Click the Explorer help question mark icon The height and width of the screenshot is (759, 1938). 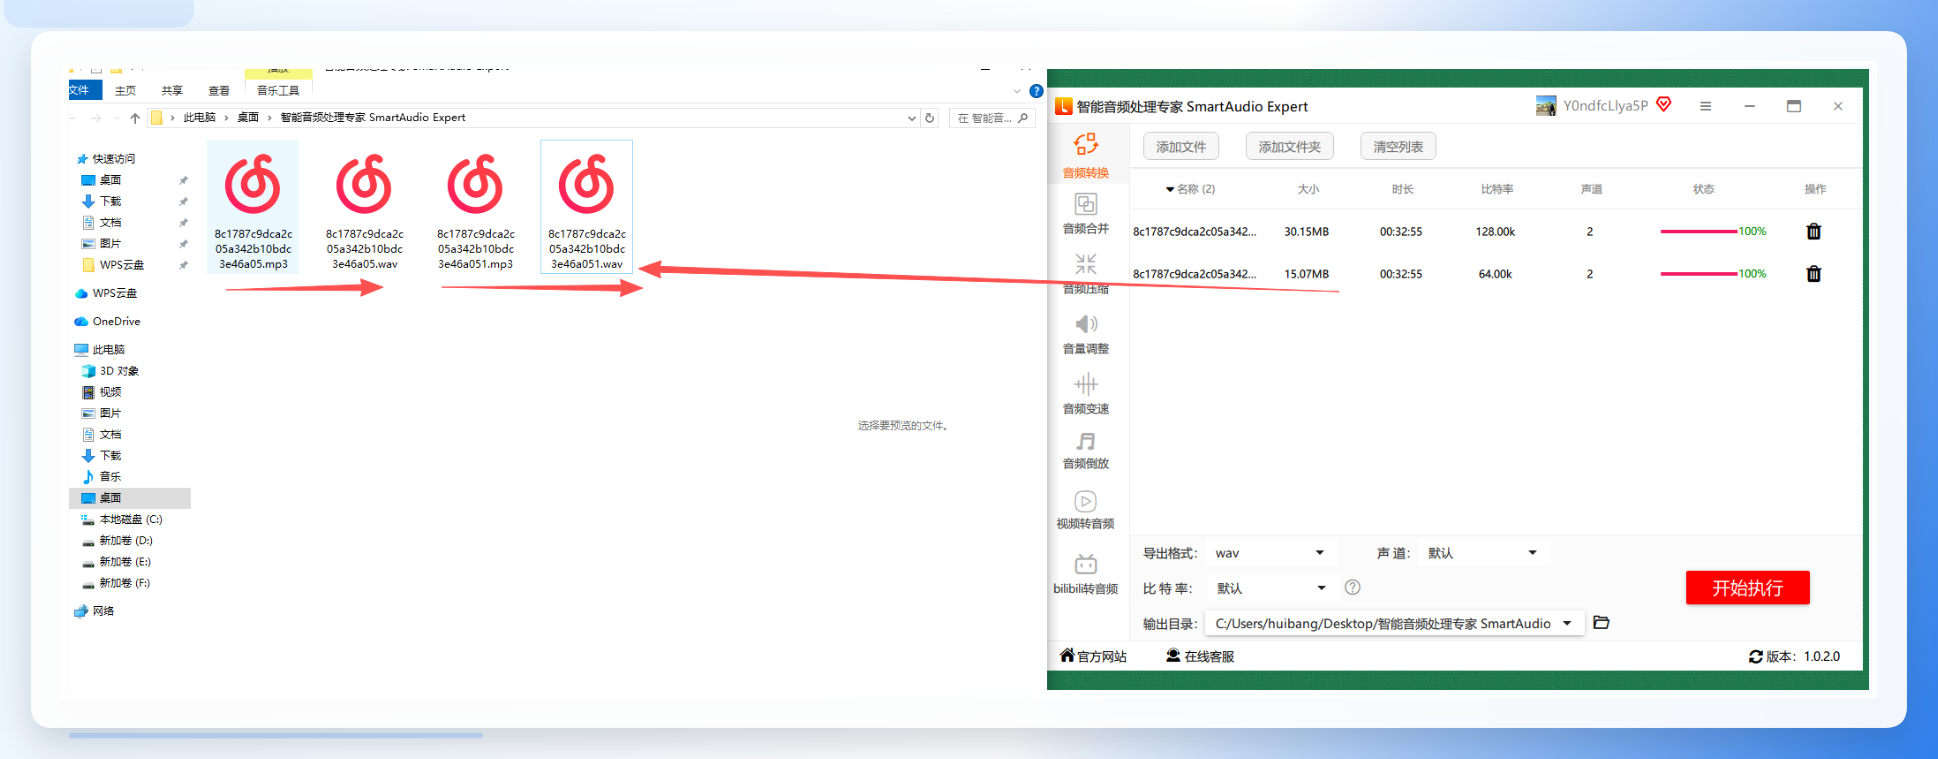(1036, 91)
